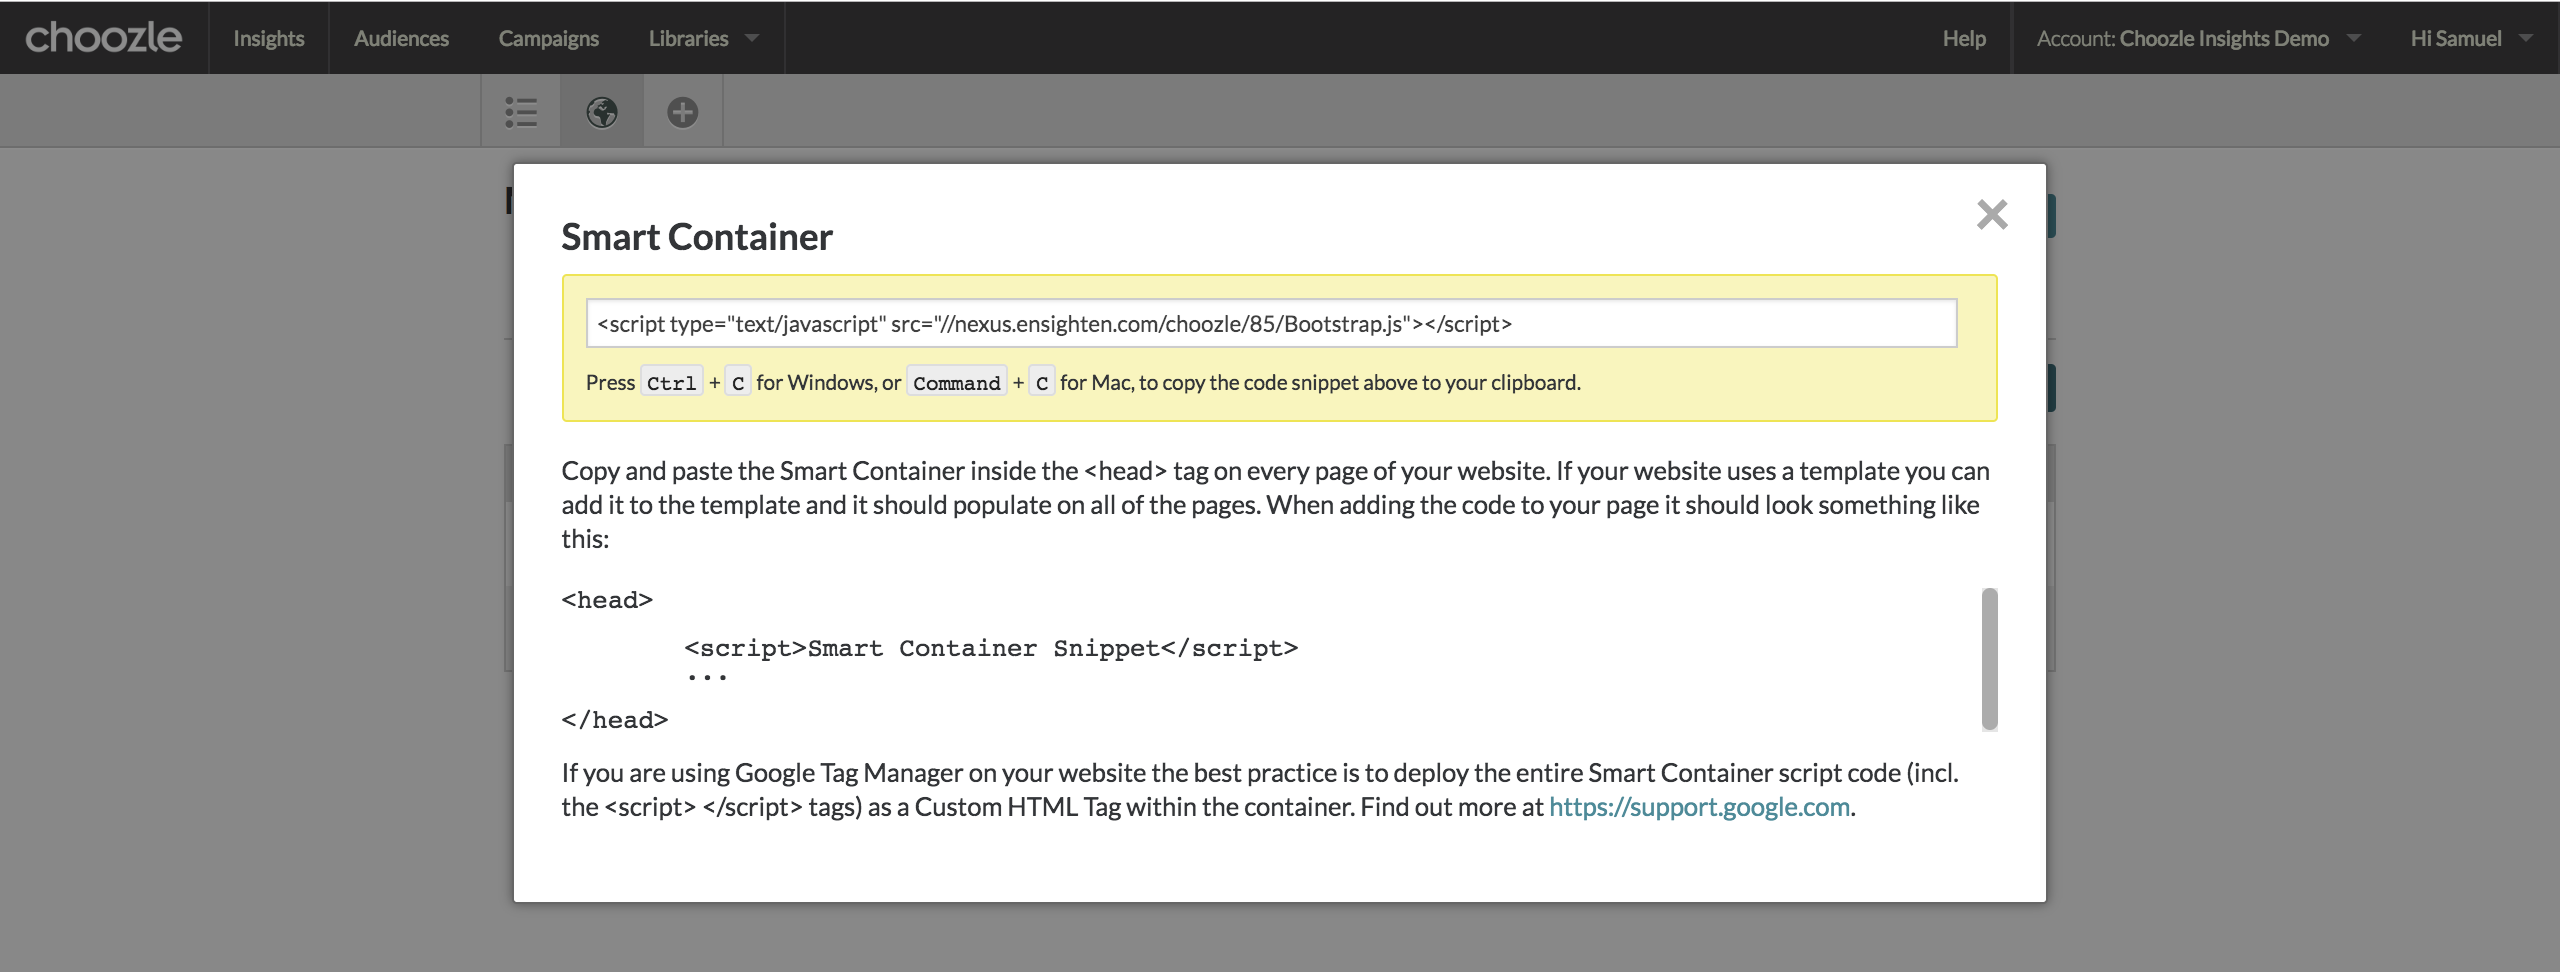Viewport: 2560px width, 972px height.
Task: Click the Choozle logo
Action: (x=103, y=38)
